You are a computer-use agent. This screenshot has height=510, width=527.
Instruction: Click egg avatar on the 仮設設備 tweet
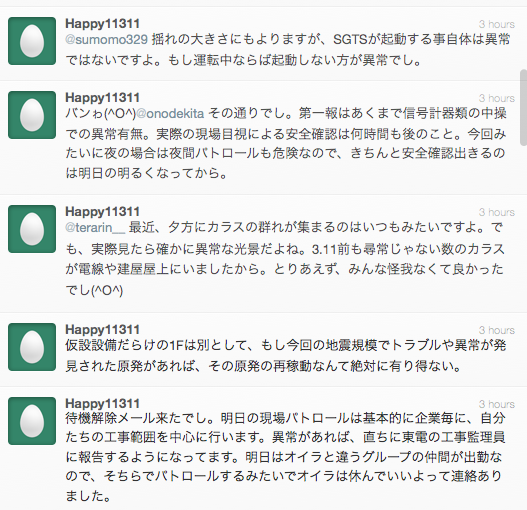pos(32,347)
